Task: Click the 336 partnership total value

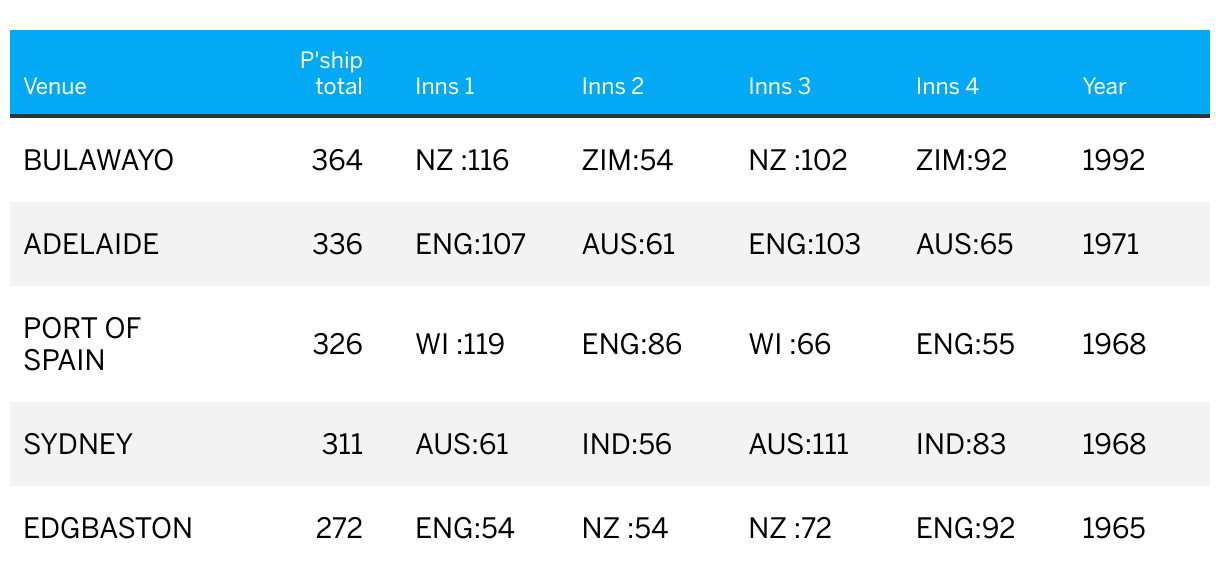Action: (337, 244)
